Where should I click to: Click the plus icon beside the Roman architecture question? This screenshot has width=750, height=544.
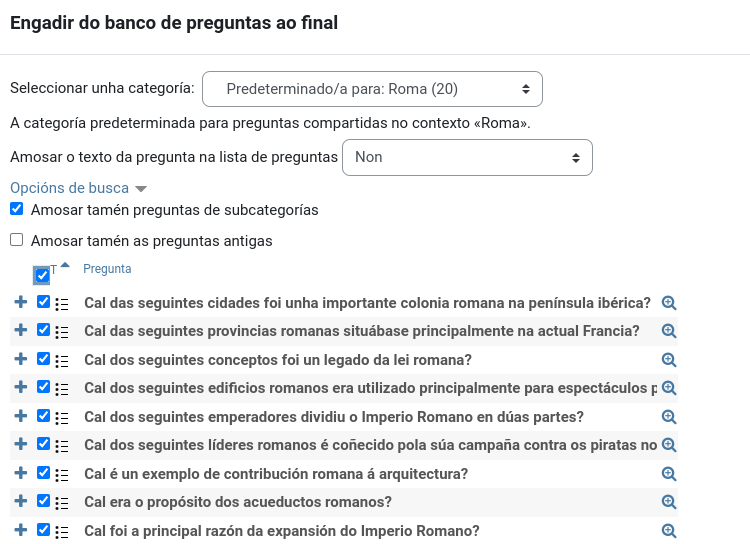click(20, 473)
